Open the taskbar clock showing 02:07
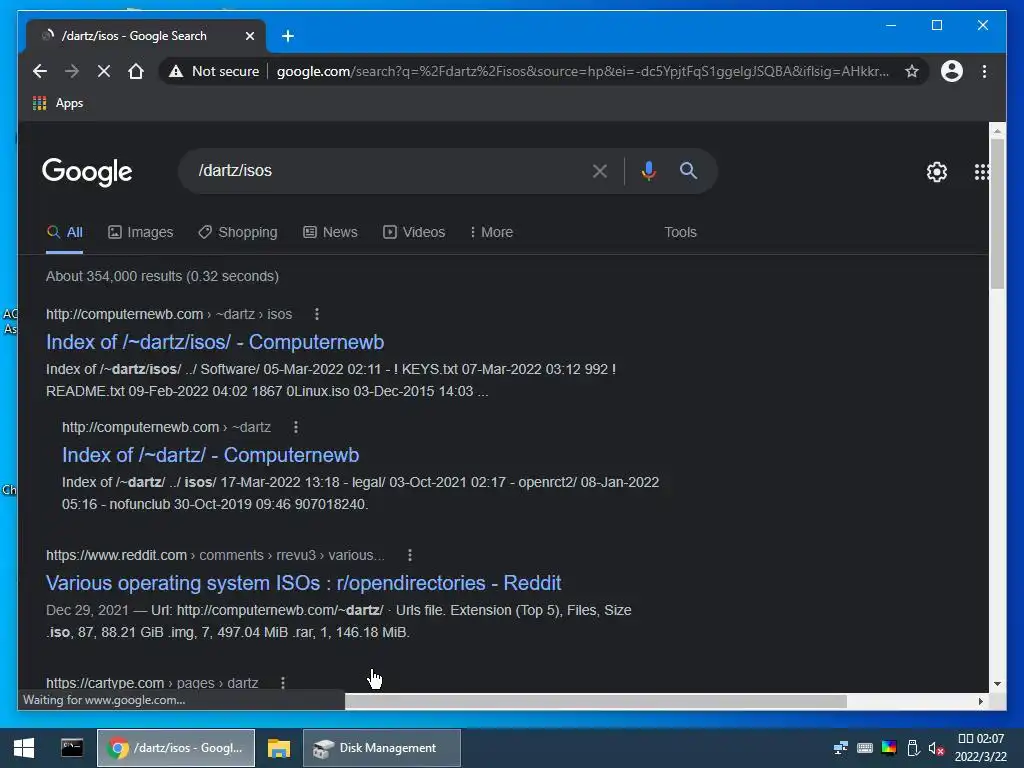The image size is (1024, 768). pos(980,748)
